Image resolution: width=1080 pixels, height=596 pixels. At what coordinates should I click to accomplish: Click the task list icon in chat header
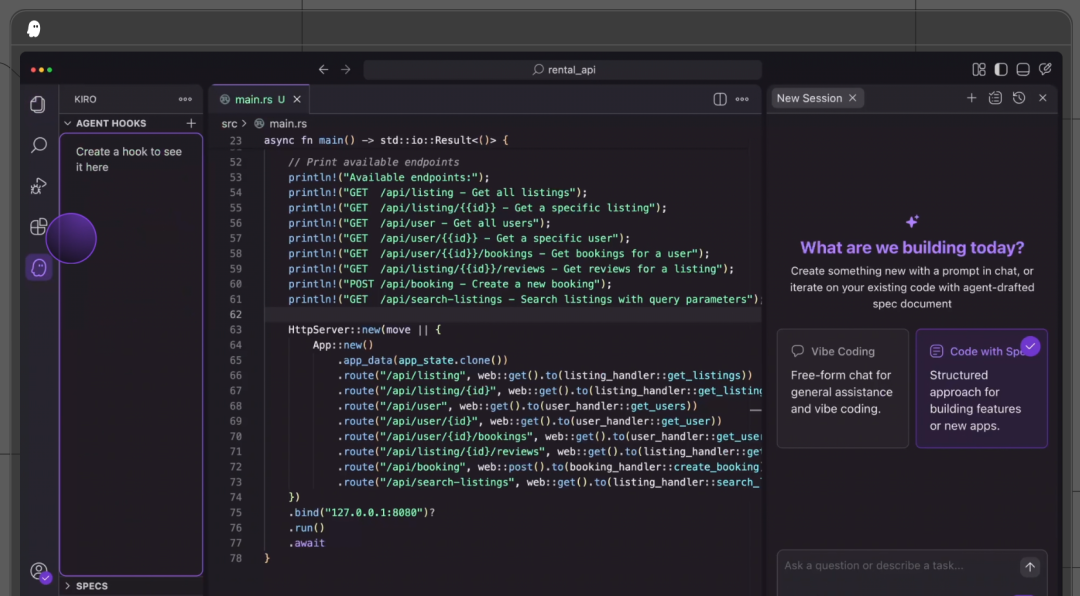tap(995, 98)
